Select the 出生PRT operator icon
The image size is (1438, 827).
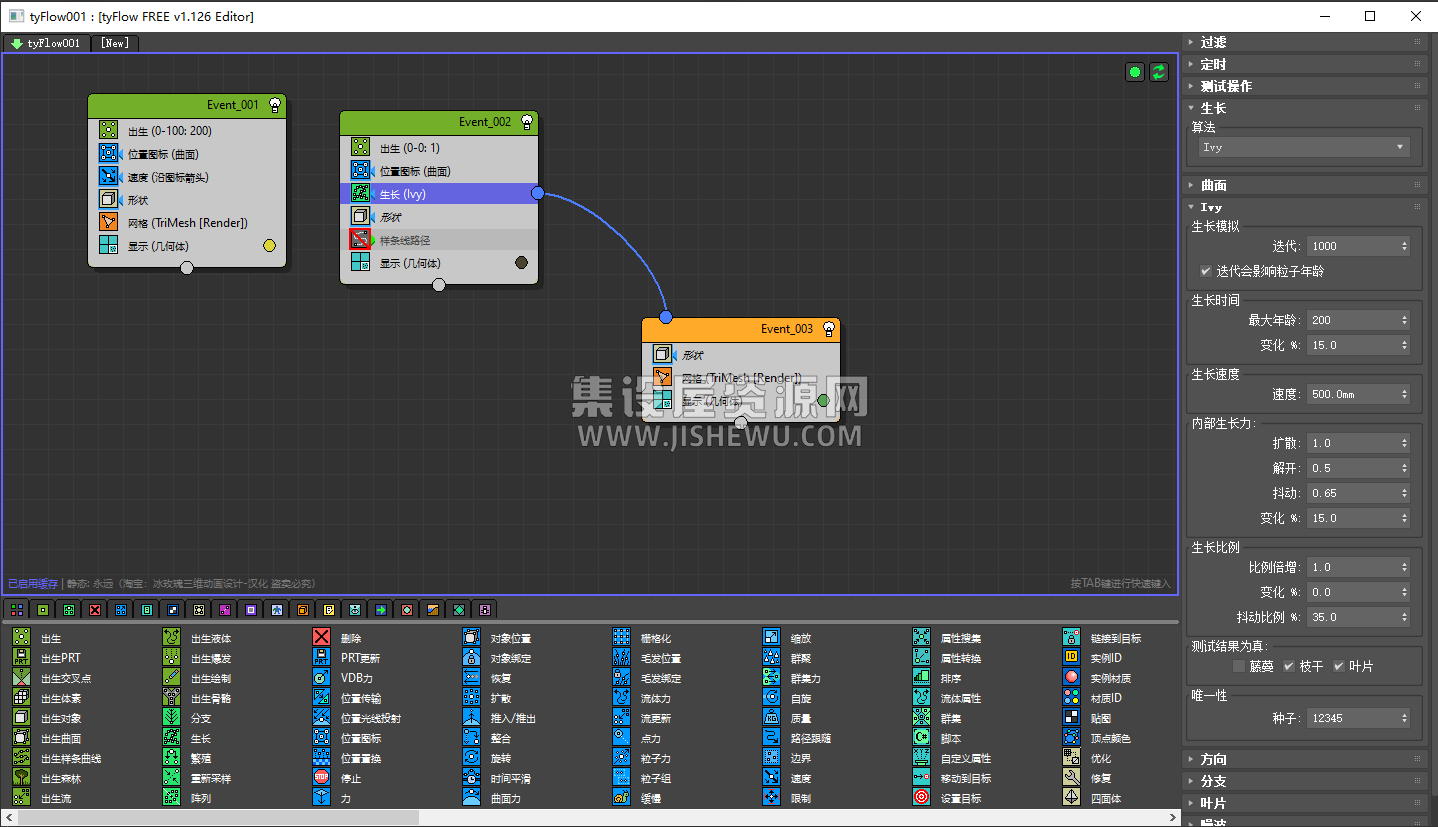[21, 658]
